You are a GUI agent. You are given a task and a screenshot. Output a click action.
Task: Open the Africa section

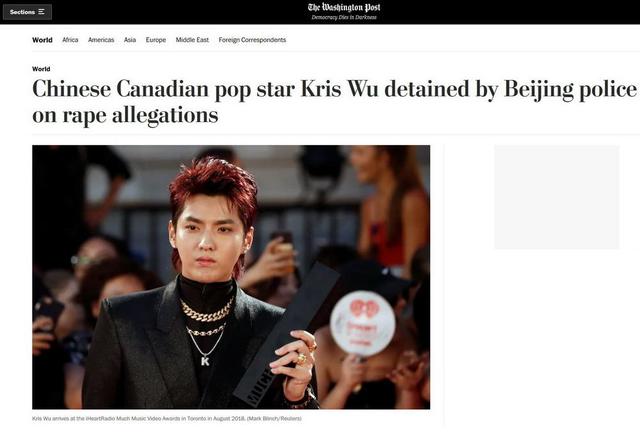(x=70, y=40)
